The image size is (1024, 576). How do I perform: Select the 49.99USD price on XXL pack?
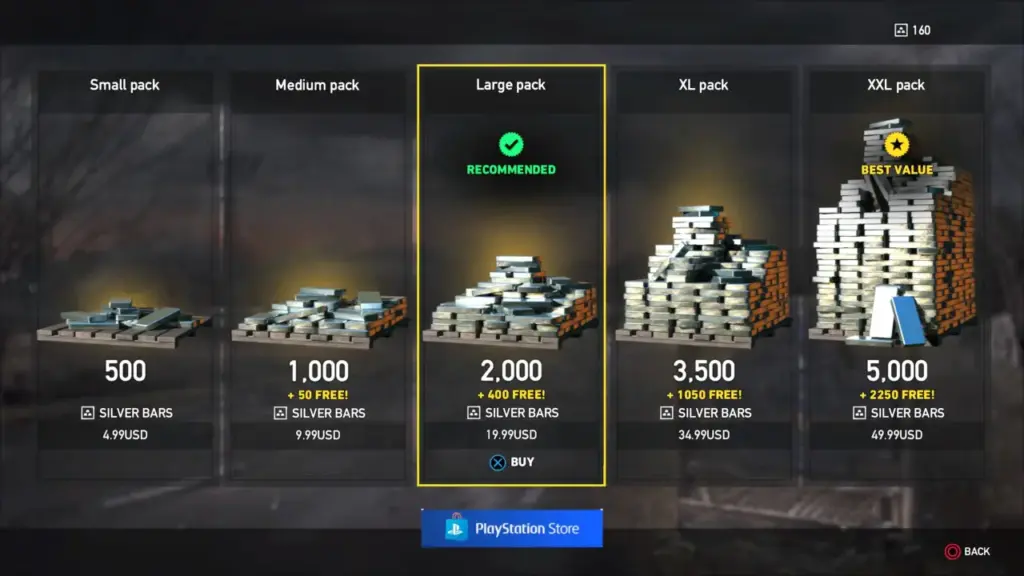tap(897, 435)
